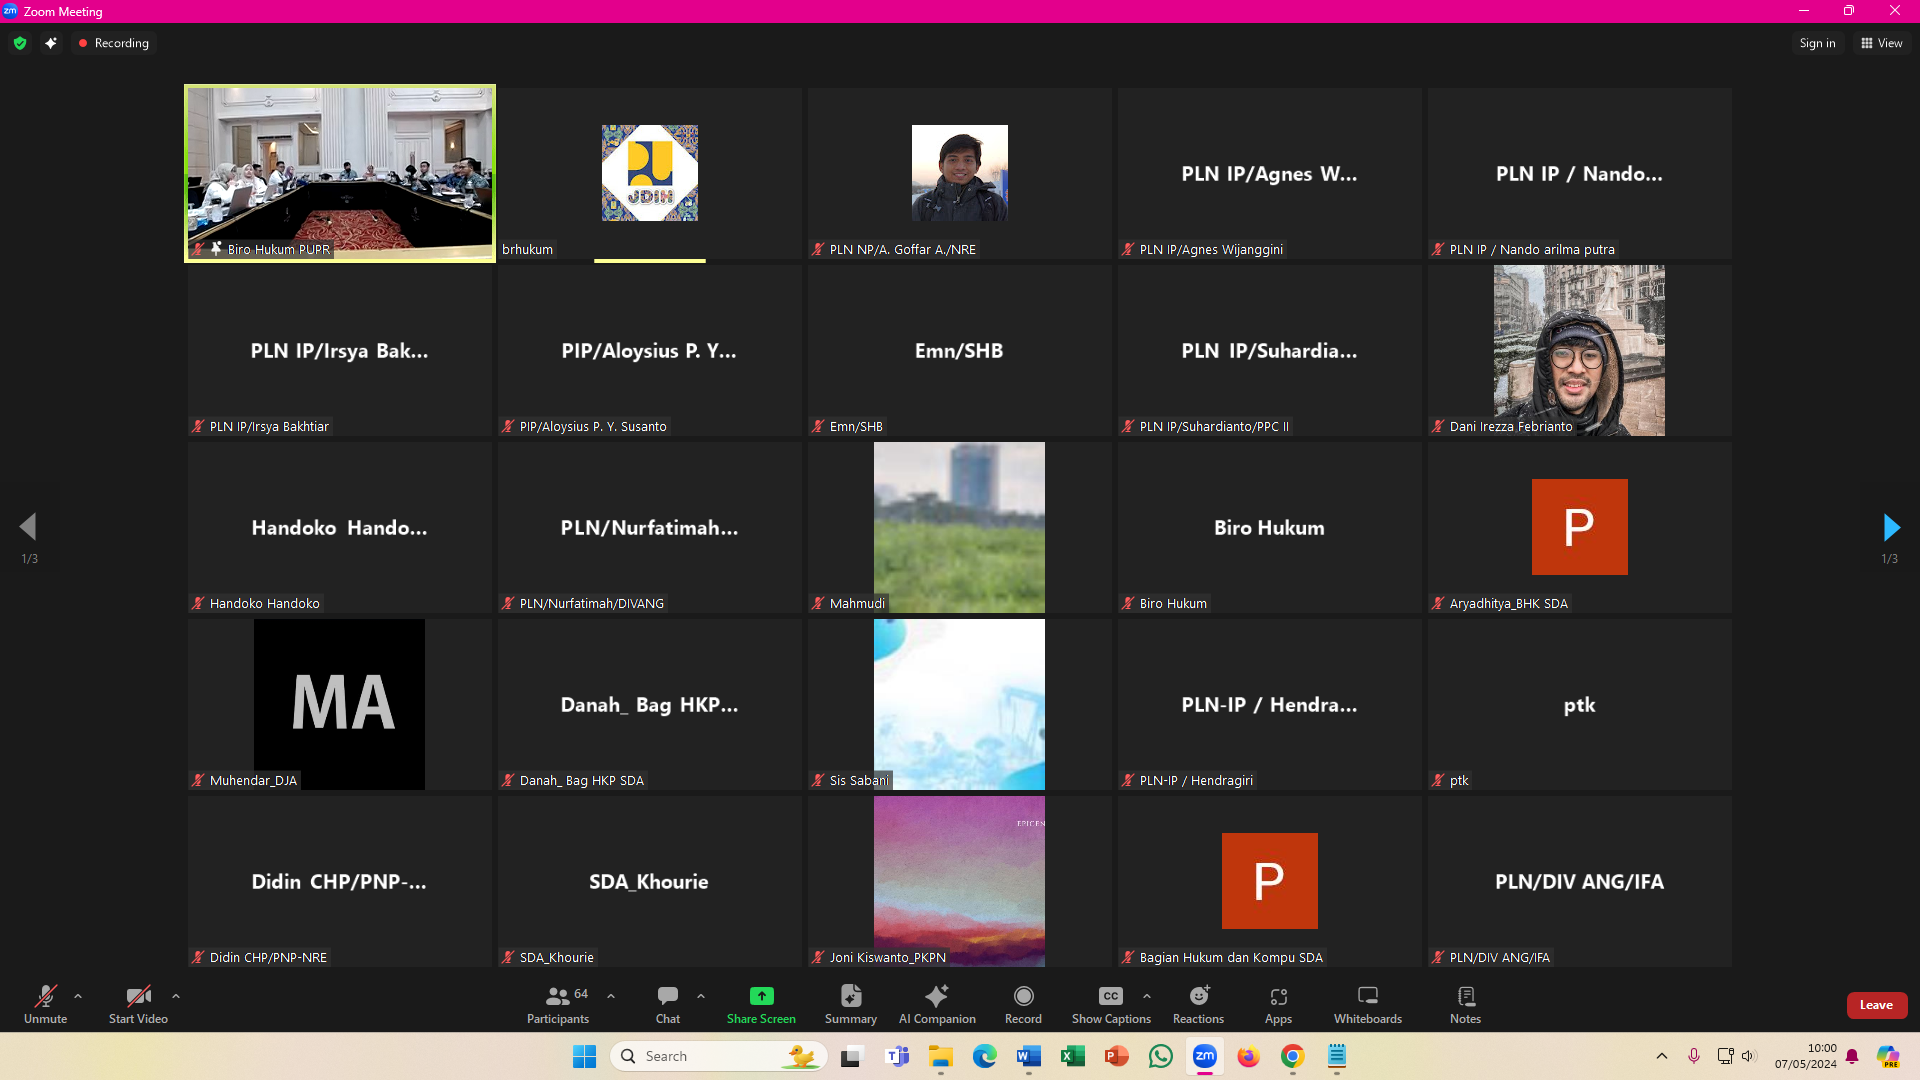Click the Recording indicator
1920x1080 pixels.
click(x=113, y=43)
